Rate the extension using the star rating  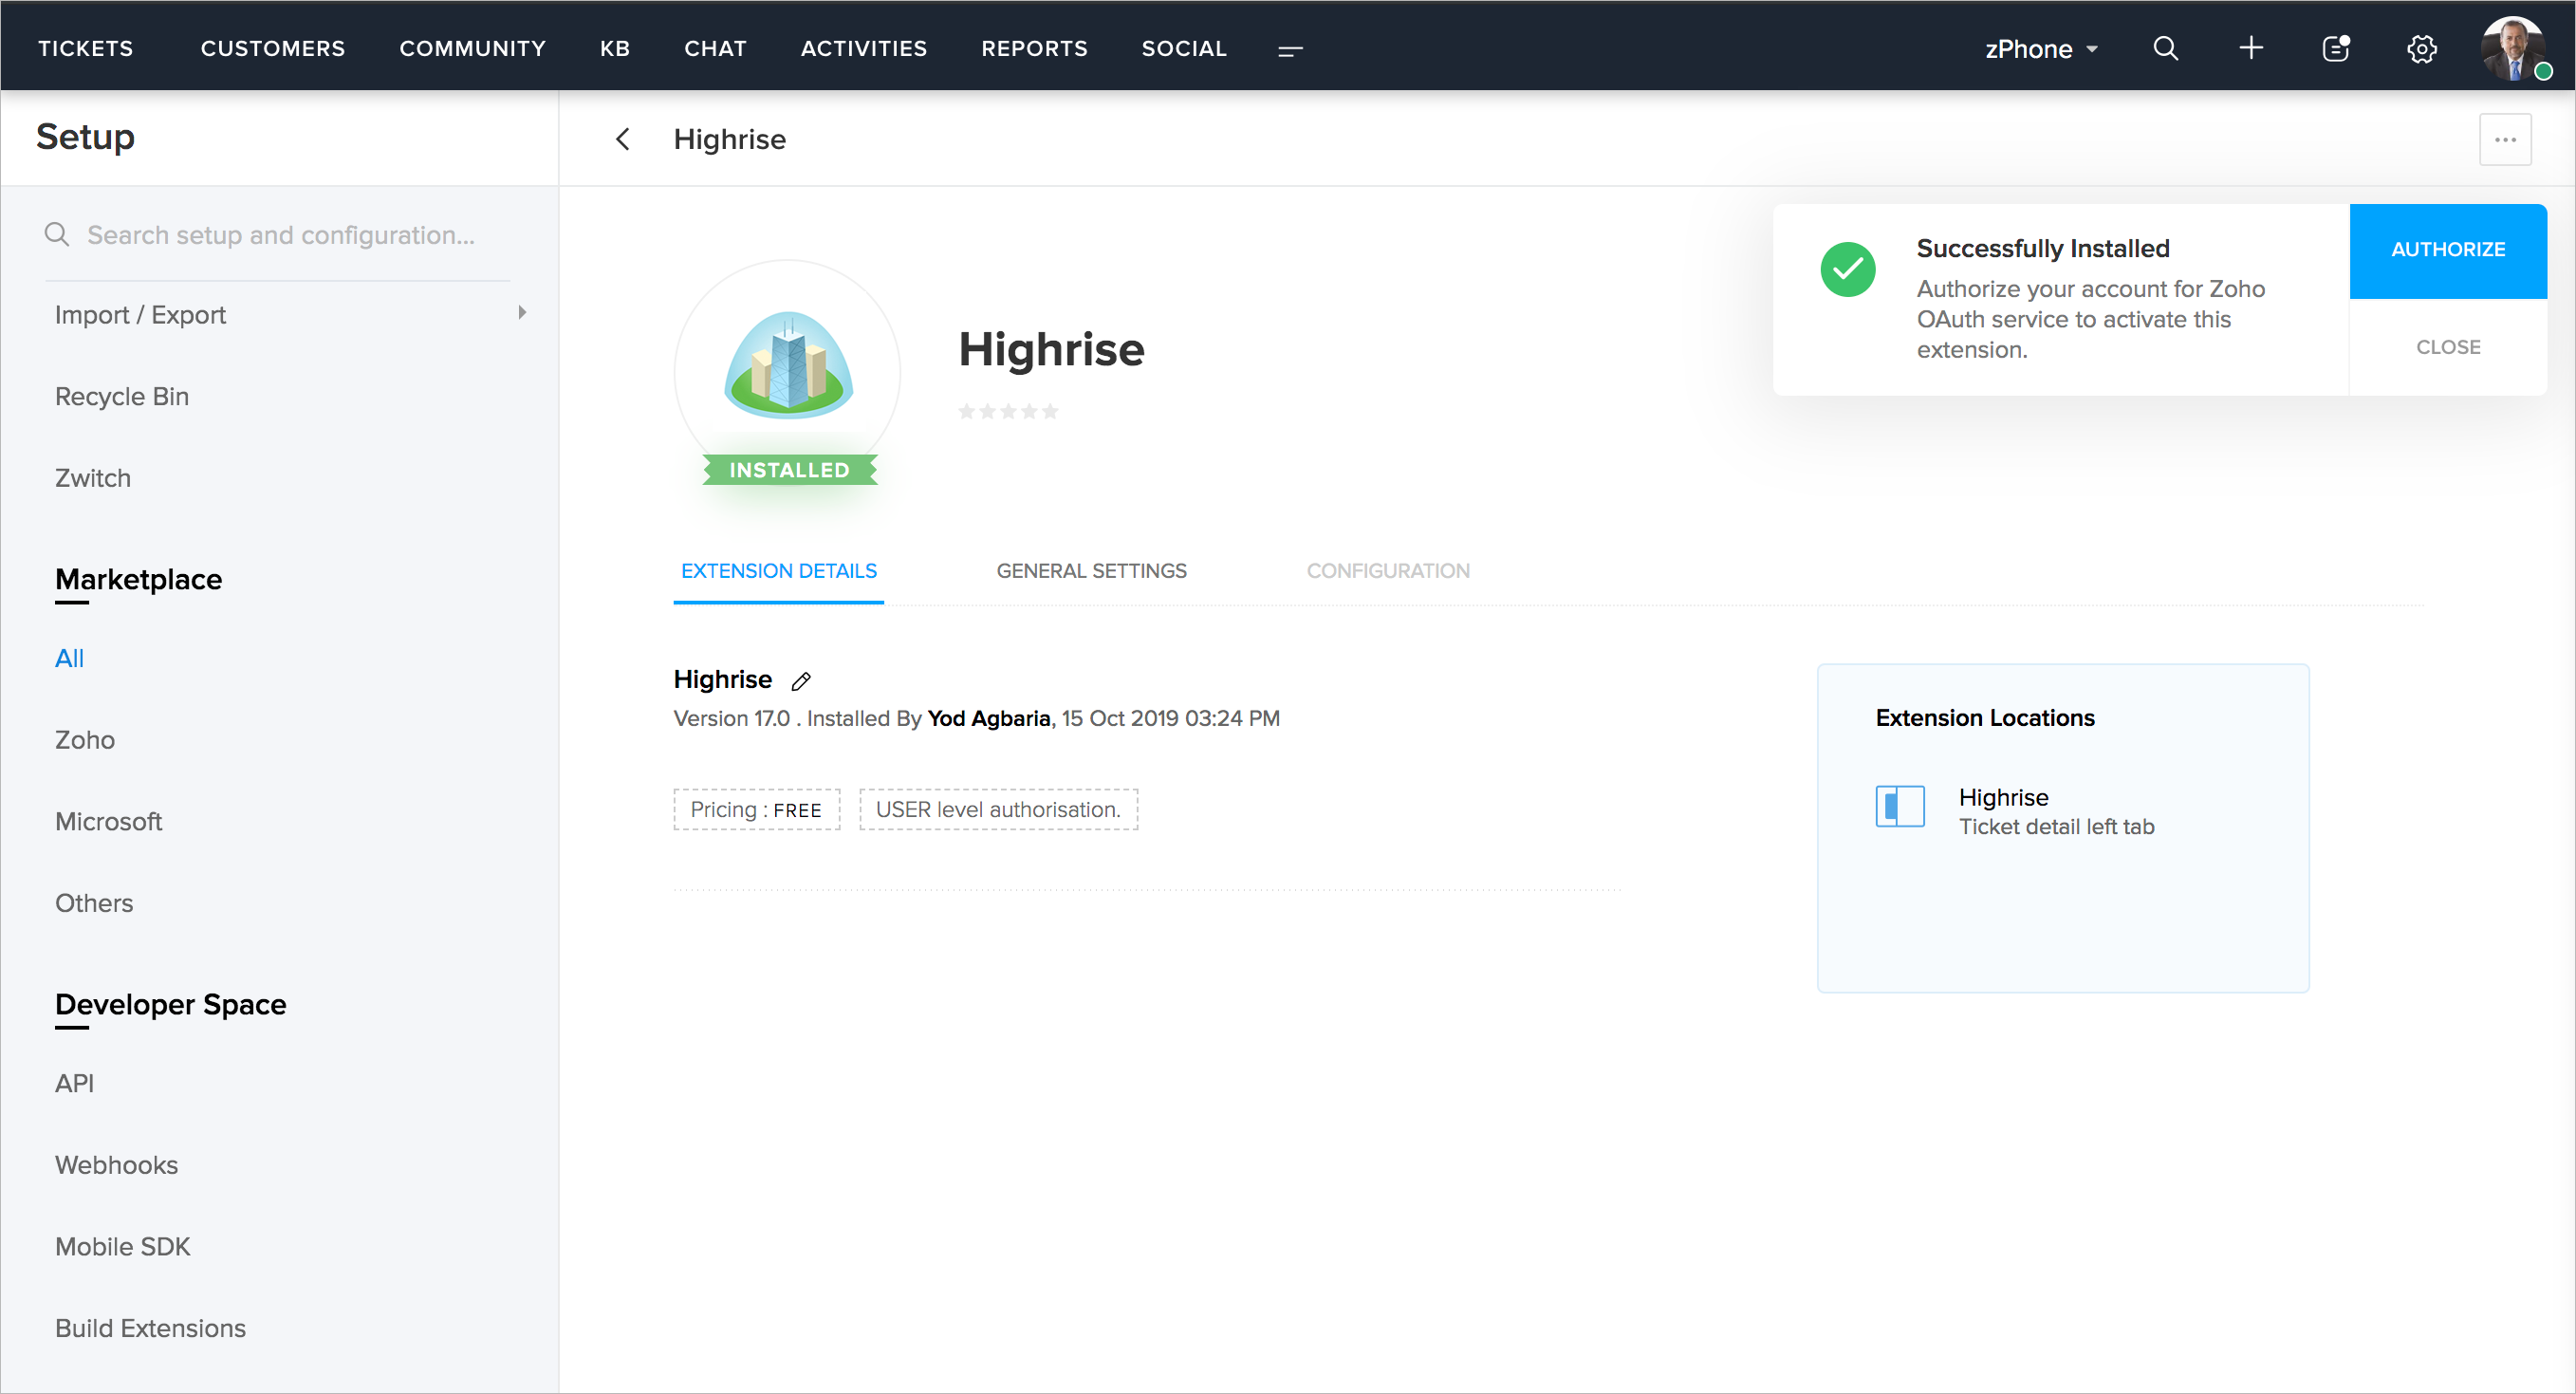point(1008,411)
